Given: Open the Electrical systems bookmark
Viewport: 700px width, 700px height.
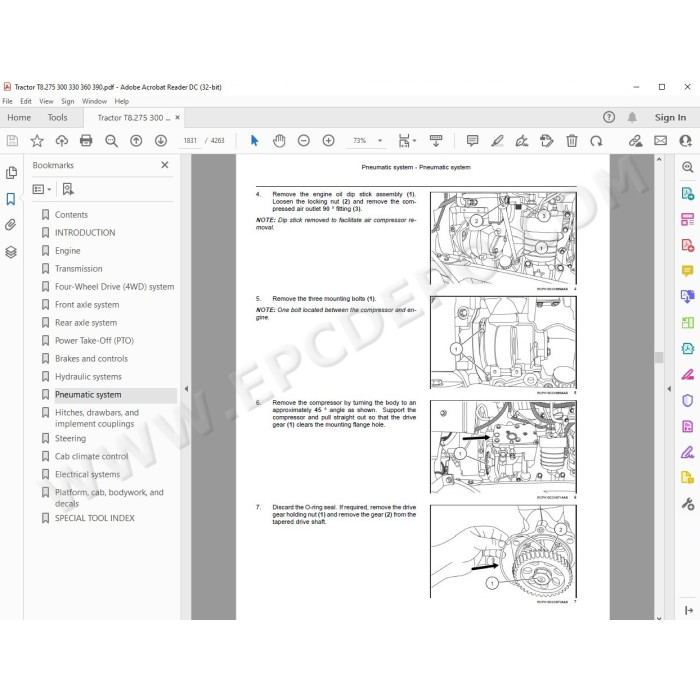Looking at the screenshot, I should tap(88, 474).
